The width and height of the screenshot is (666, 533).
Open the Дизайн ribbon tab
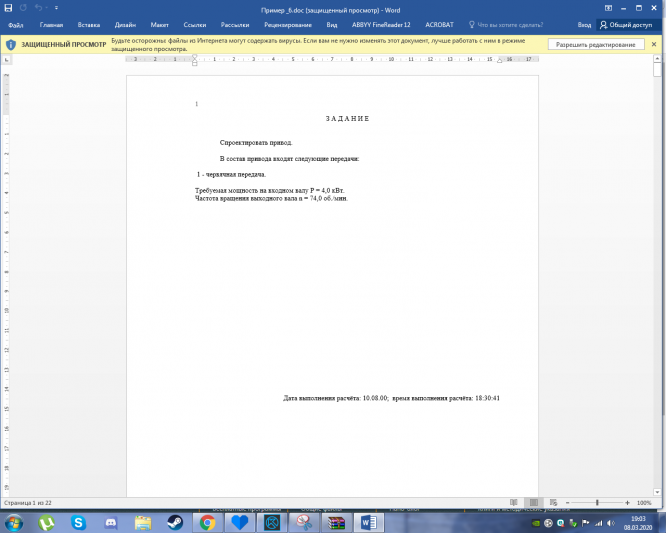125,25
